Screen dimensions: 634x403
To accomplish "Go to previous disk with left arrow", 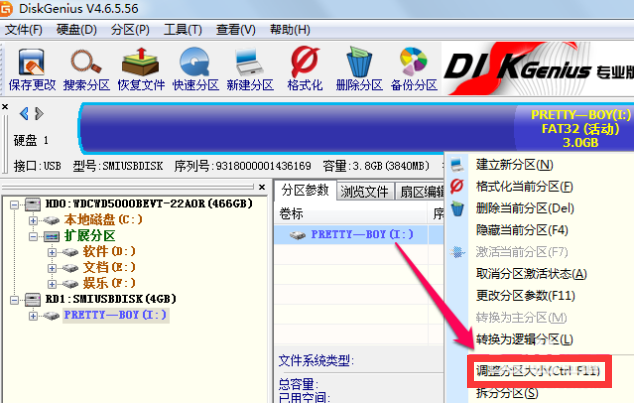I will tap(7, 108).
